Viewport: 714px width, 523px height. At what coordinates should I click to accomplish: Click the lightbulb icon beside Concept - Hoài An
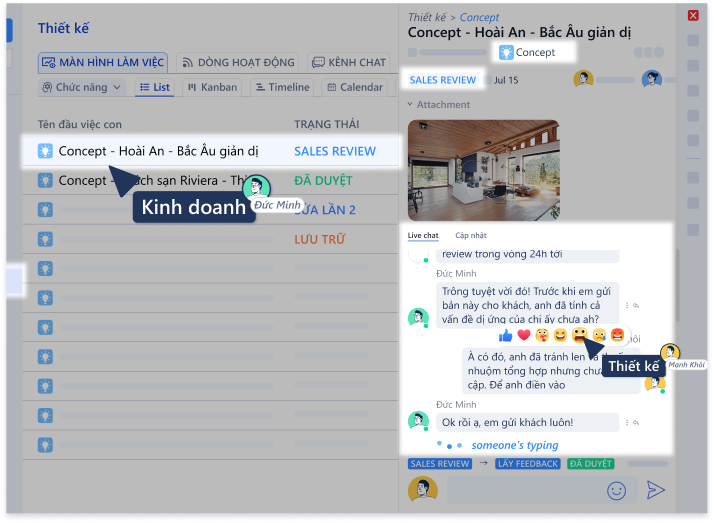click(x=45, y=151)
